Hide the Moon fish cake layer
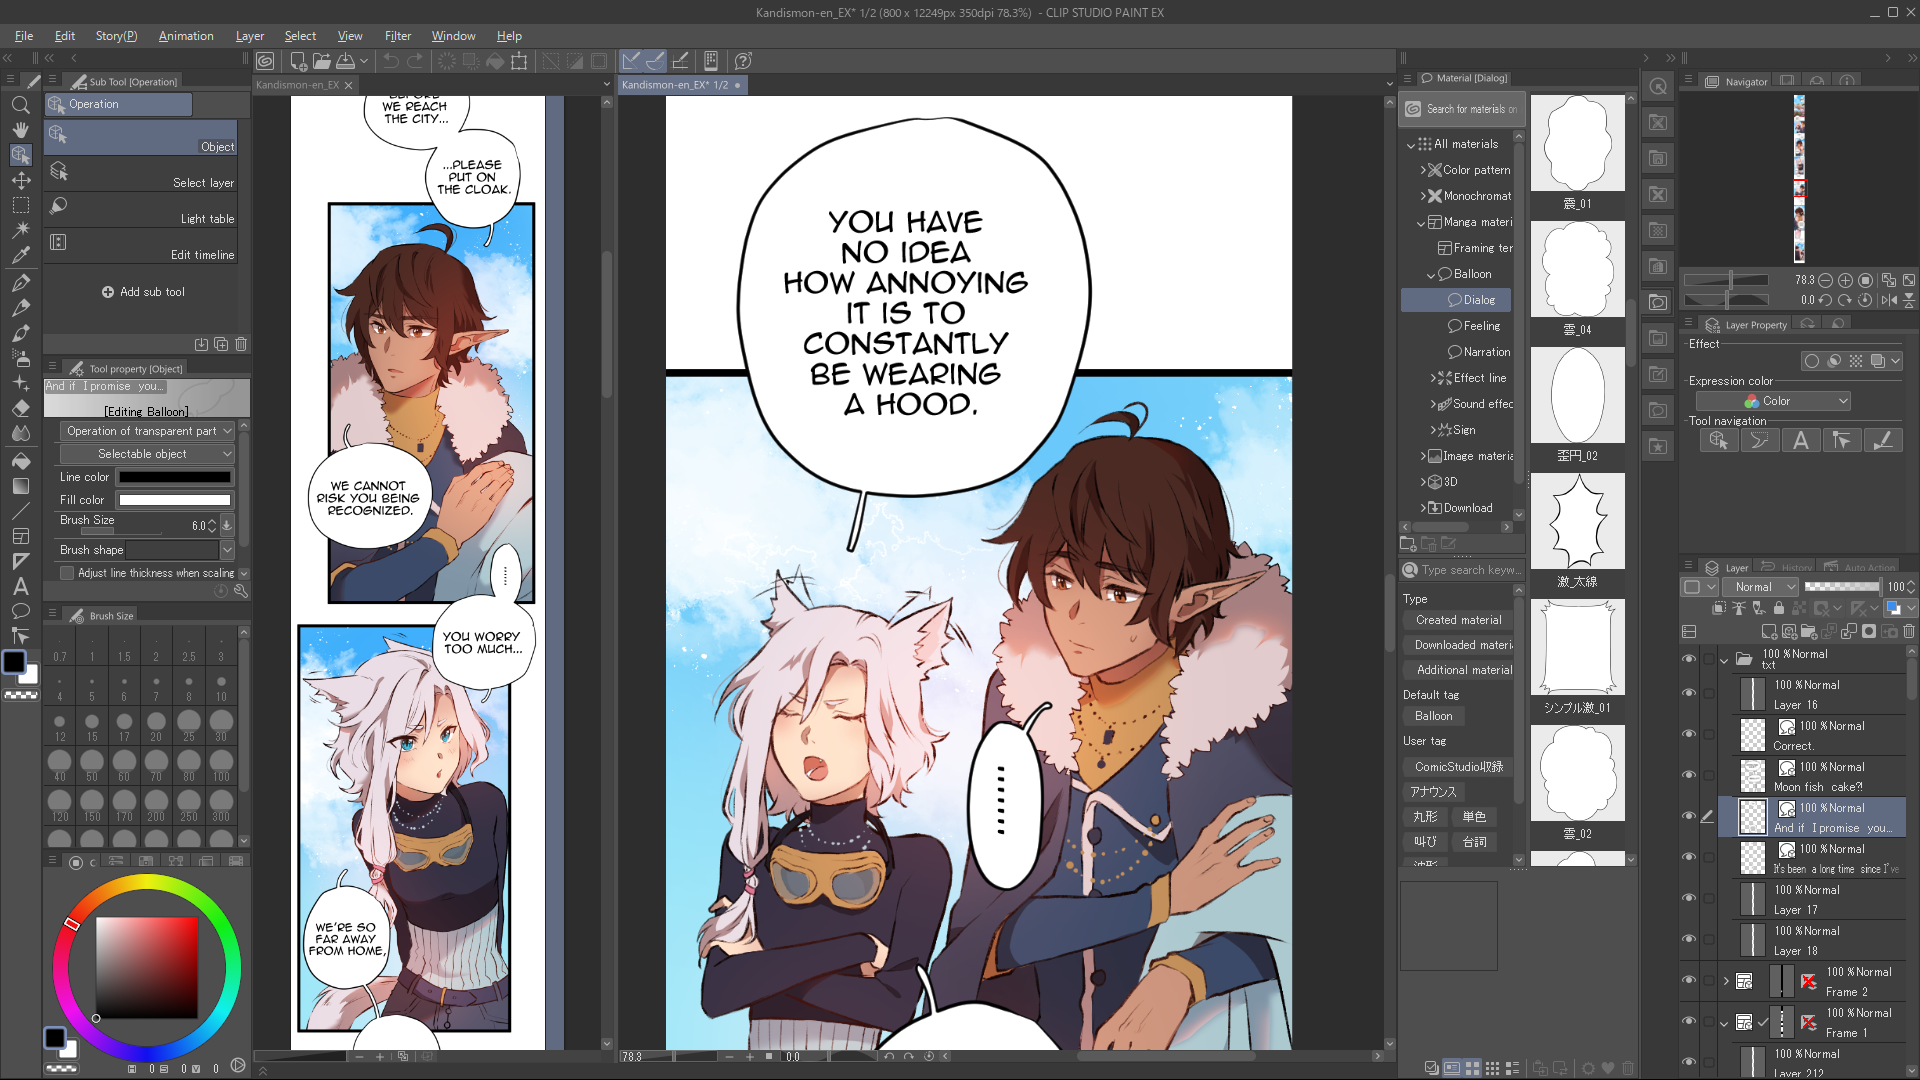 [x=1689, y=775]
